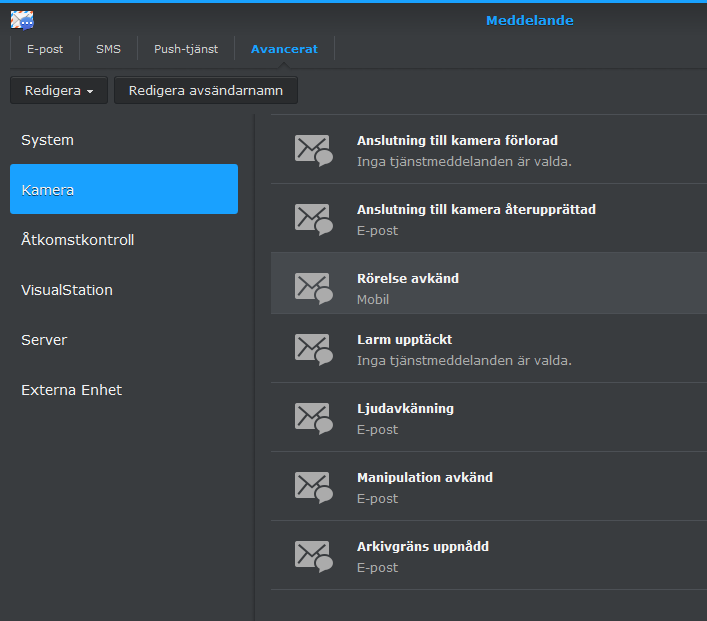This screenshot has height=621, width=707.
Task: Click the envelope icon beside Manipulation avkänd
Action: (x=313, y=487)
